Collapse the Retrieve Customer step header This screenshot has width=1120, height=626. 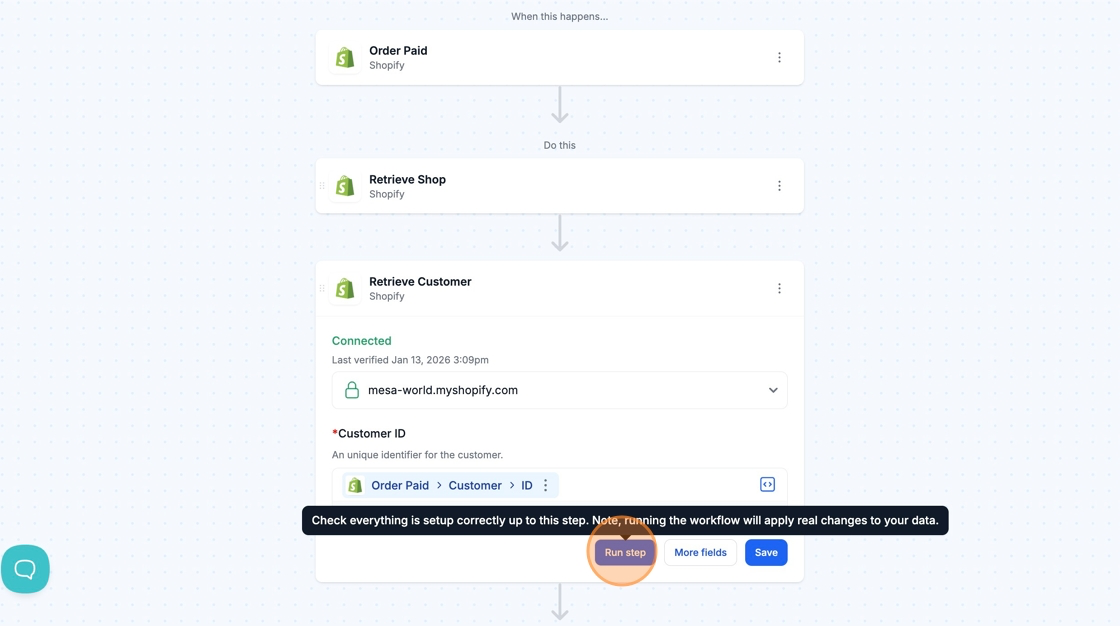click(x=560, y=289)
